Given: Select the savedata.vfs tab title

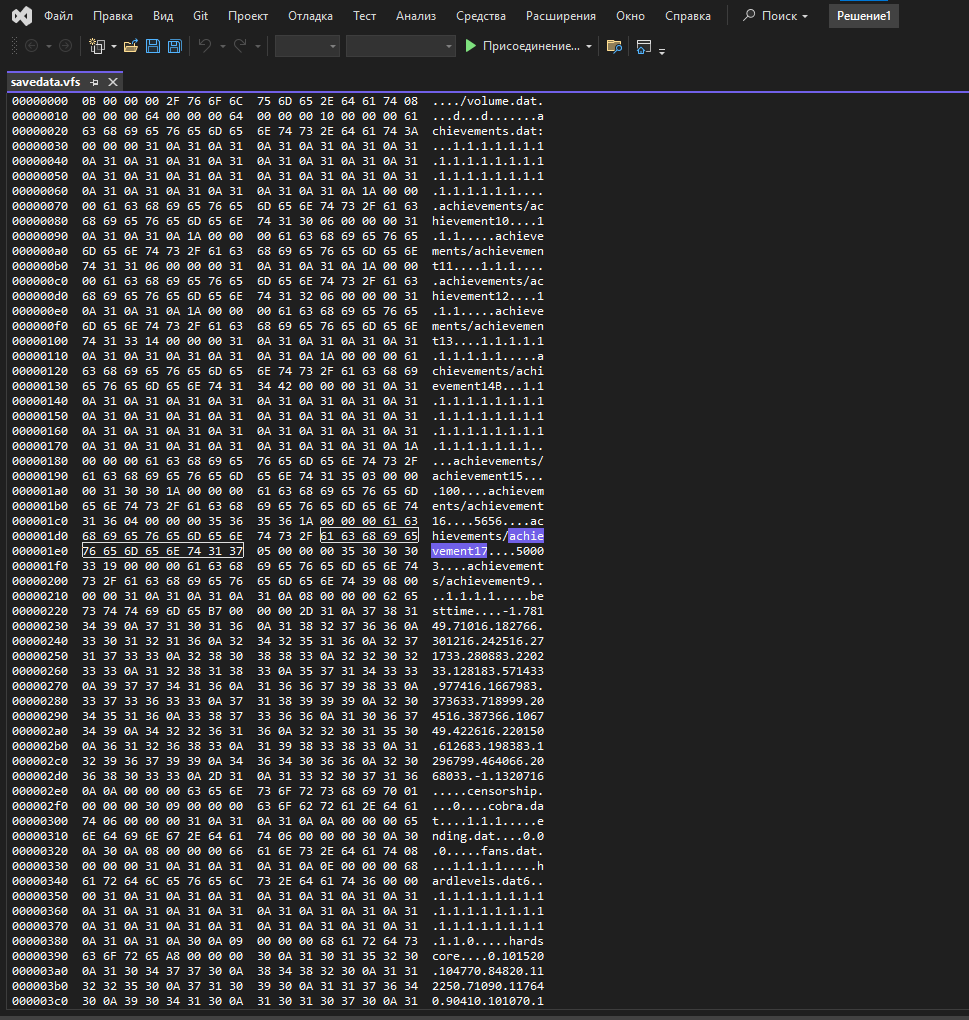Looking at the screenshot, I should (x=46, y=82).
